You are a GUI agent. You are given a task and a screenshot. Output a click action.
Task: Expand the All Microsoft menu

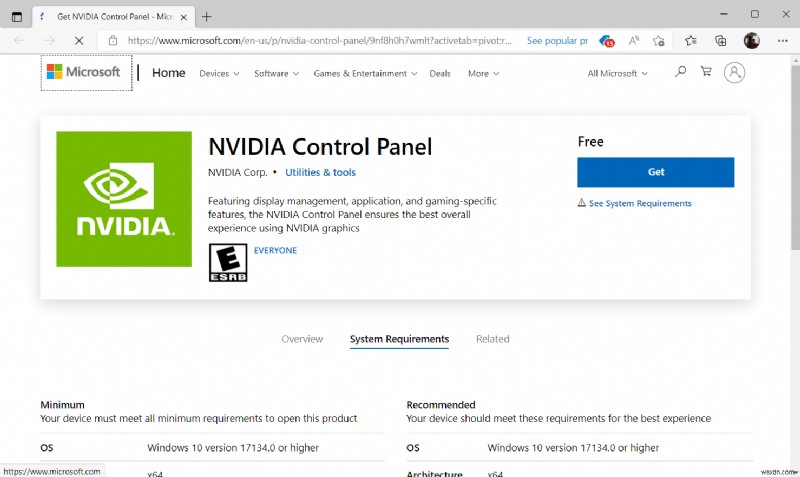coord(617,73)
